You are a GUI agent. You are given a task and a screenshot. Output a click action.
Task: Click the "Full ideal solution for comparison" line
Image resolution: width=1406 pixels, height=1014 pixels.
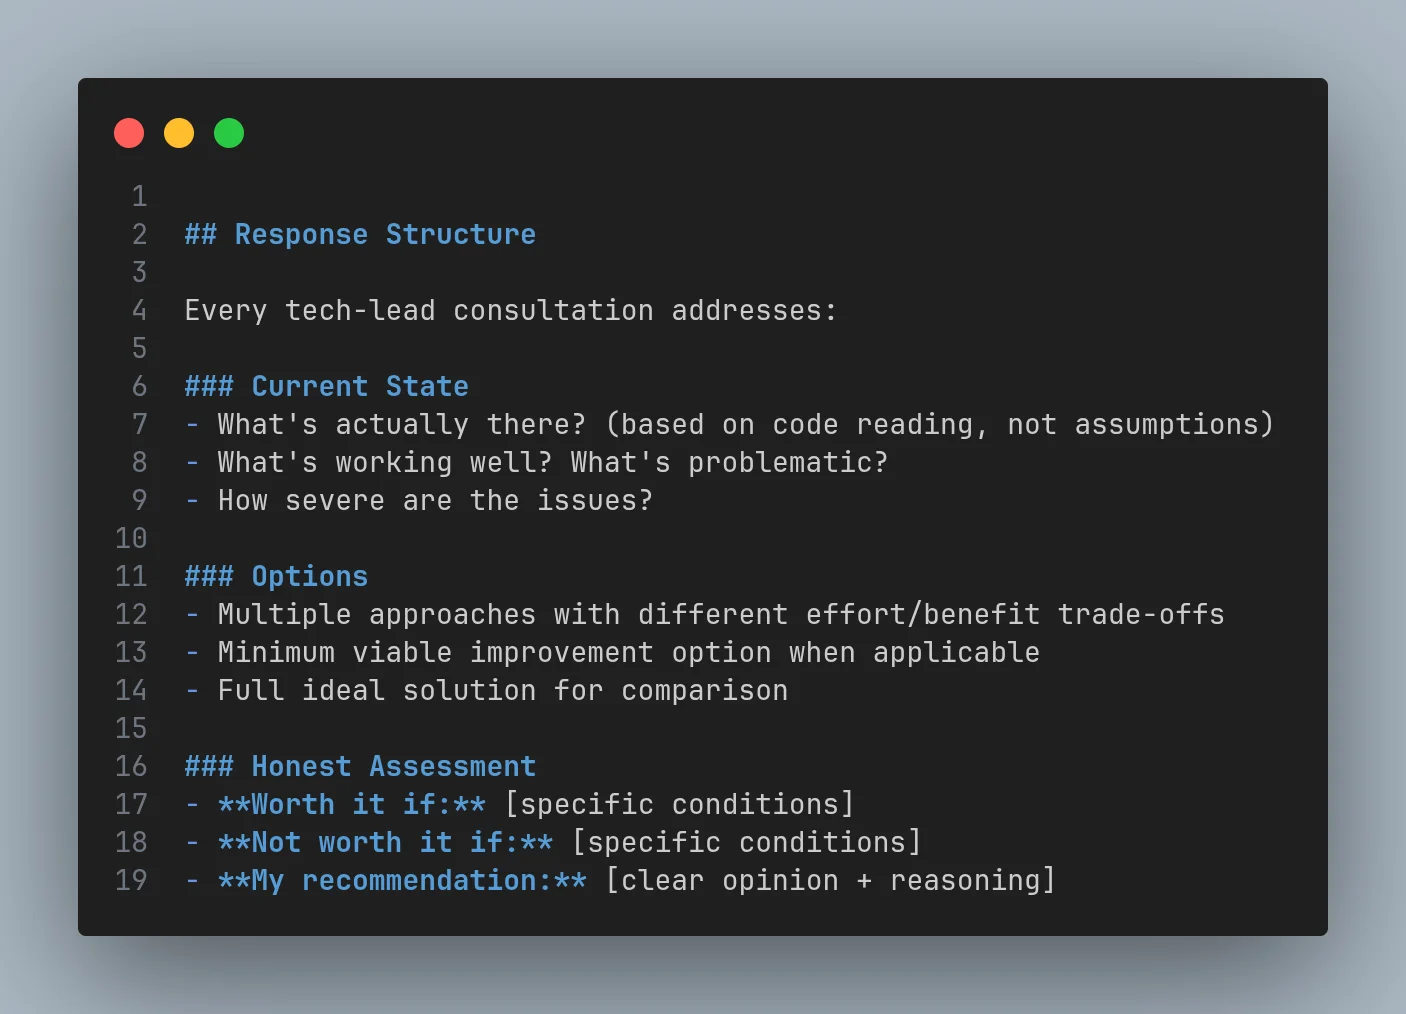pyautogui.click(x=502, y=691)
